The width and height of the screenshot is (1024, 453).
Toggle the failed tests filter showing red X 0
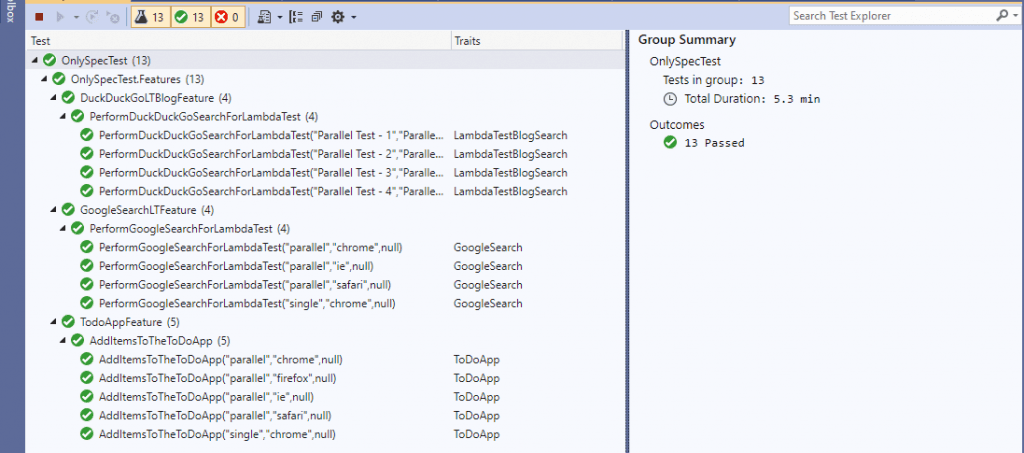(227, 17)
